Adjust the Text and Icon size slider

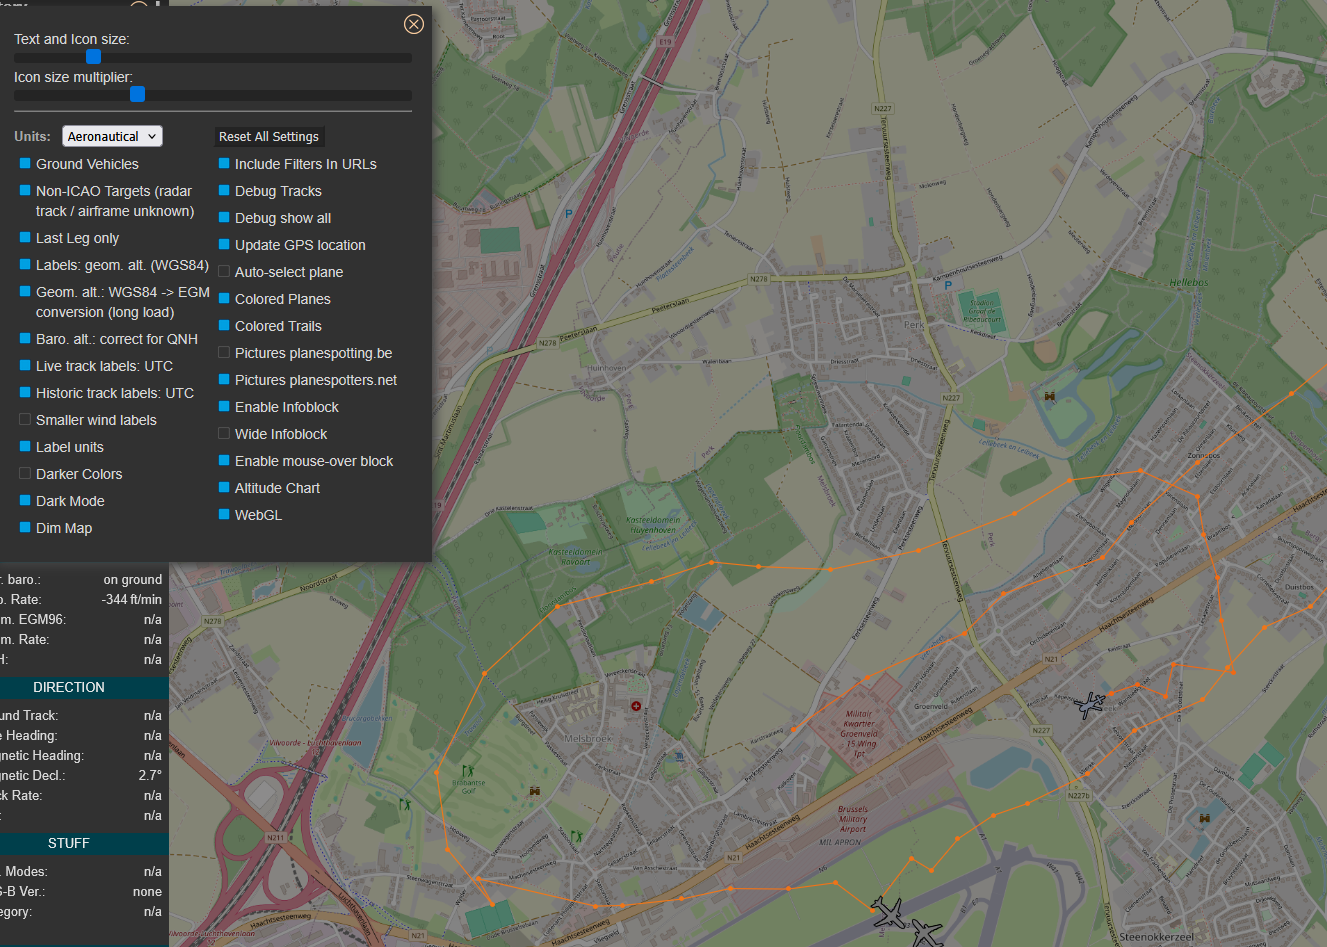94,57
